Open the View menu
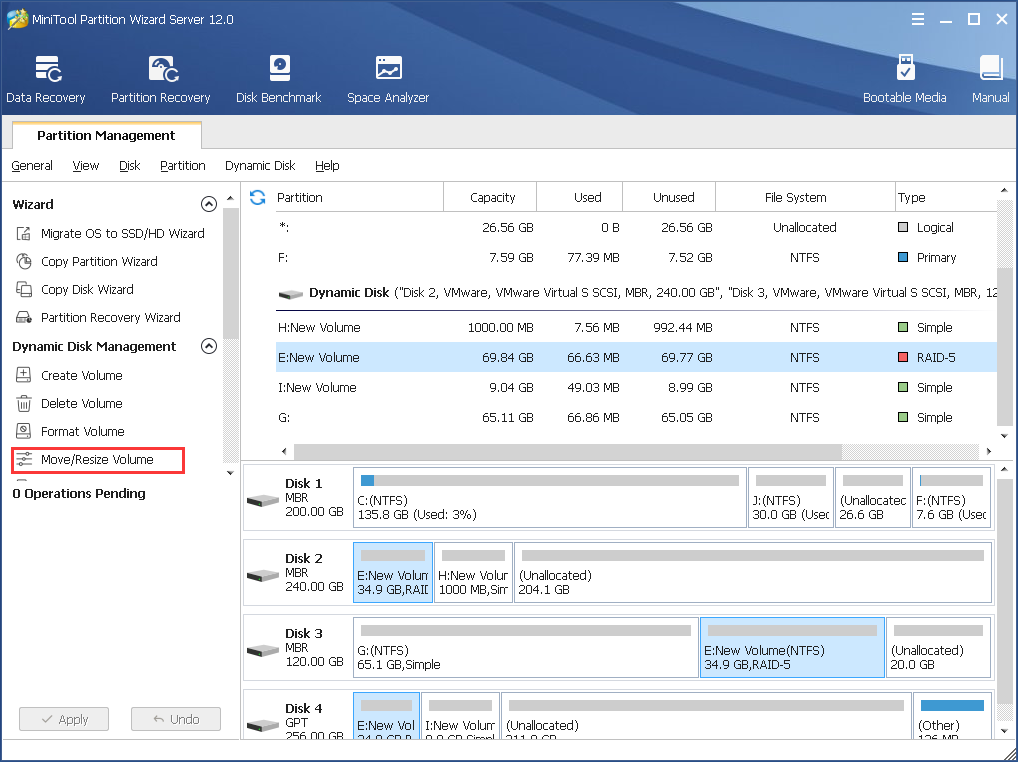Viewport: 1018px width, 762px height. click(x=86, y=166)
